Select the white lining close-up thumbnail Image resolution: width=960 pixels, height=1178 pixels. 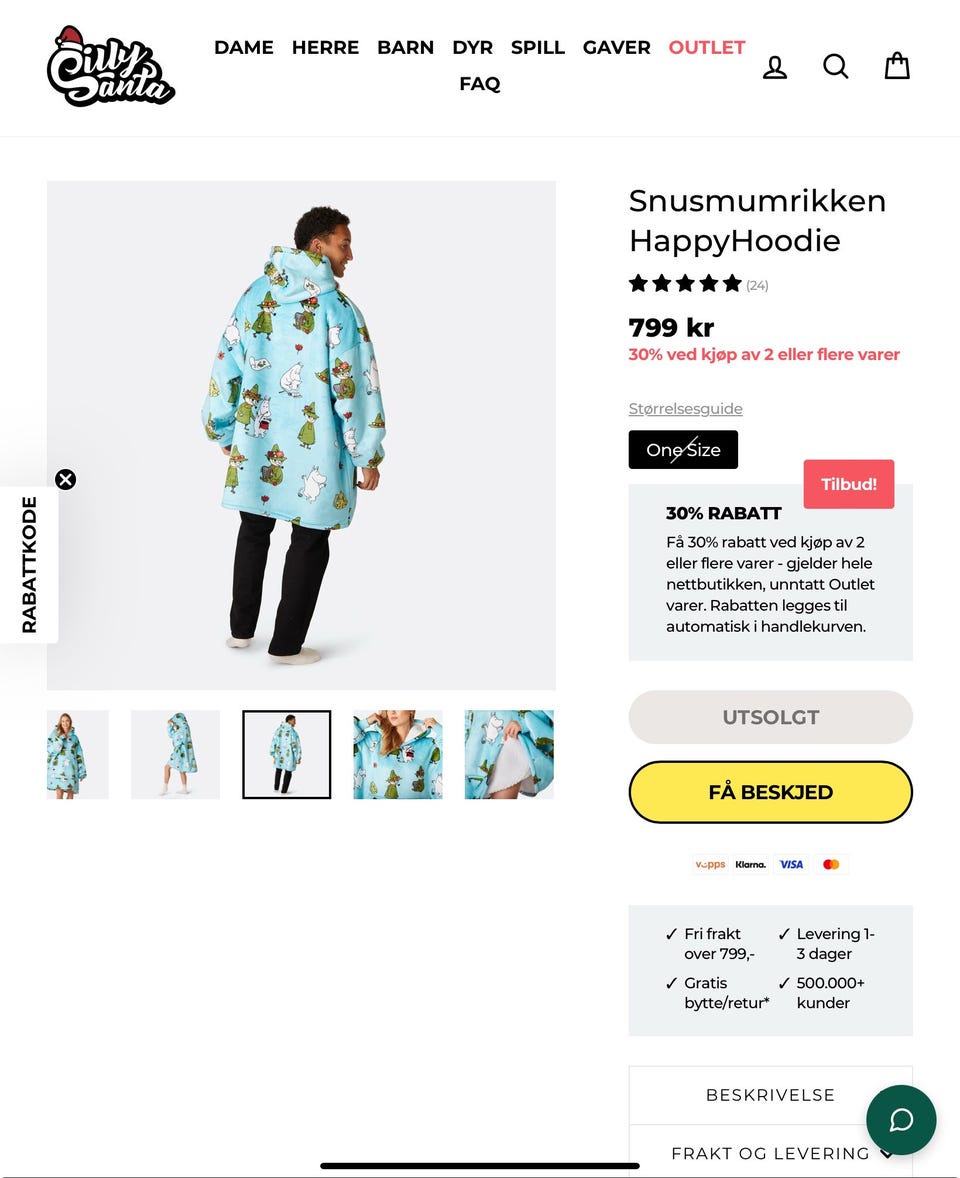[509, 754]
